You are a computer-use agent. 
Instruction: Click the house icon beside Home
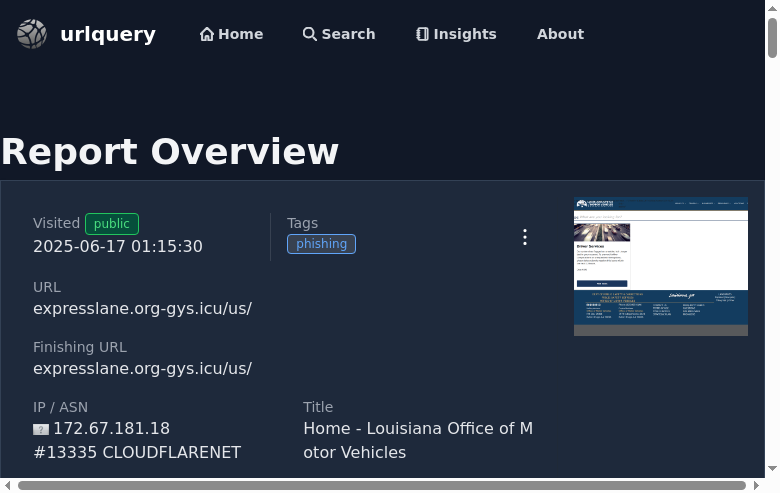[206, 34]
